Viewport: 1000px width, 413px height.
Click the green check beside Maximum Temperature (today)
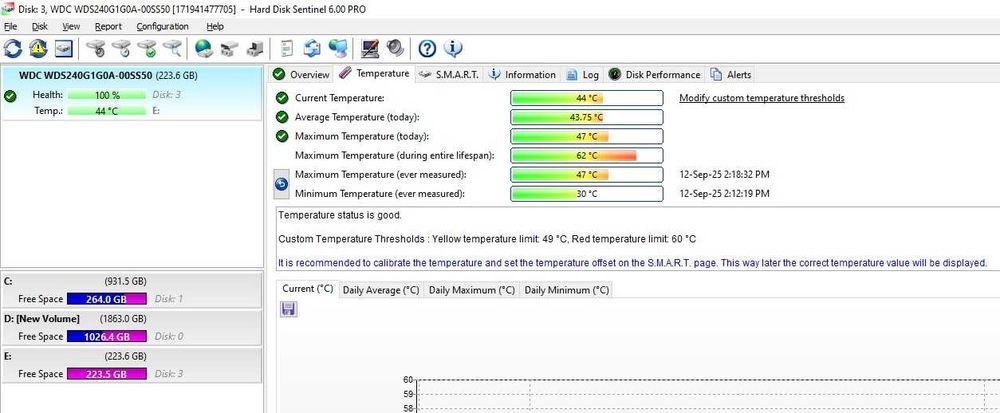pyautogui.click(x=281, y=136)
